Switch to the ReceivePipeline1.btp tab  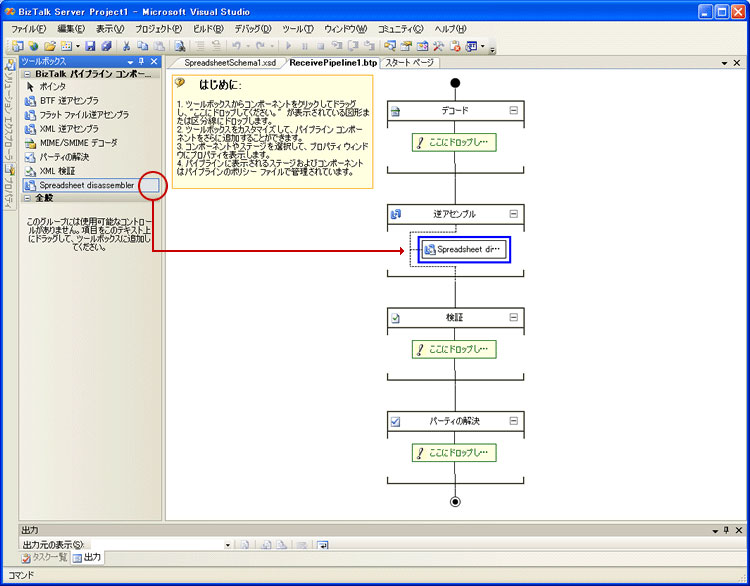click(x=333, y=63)
